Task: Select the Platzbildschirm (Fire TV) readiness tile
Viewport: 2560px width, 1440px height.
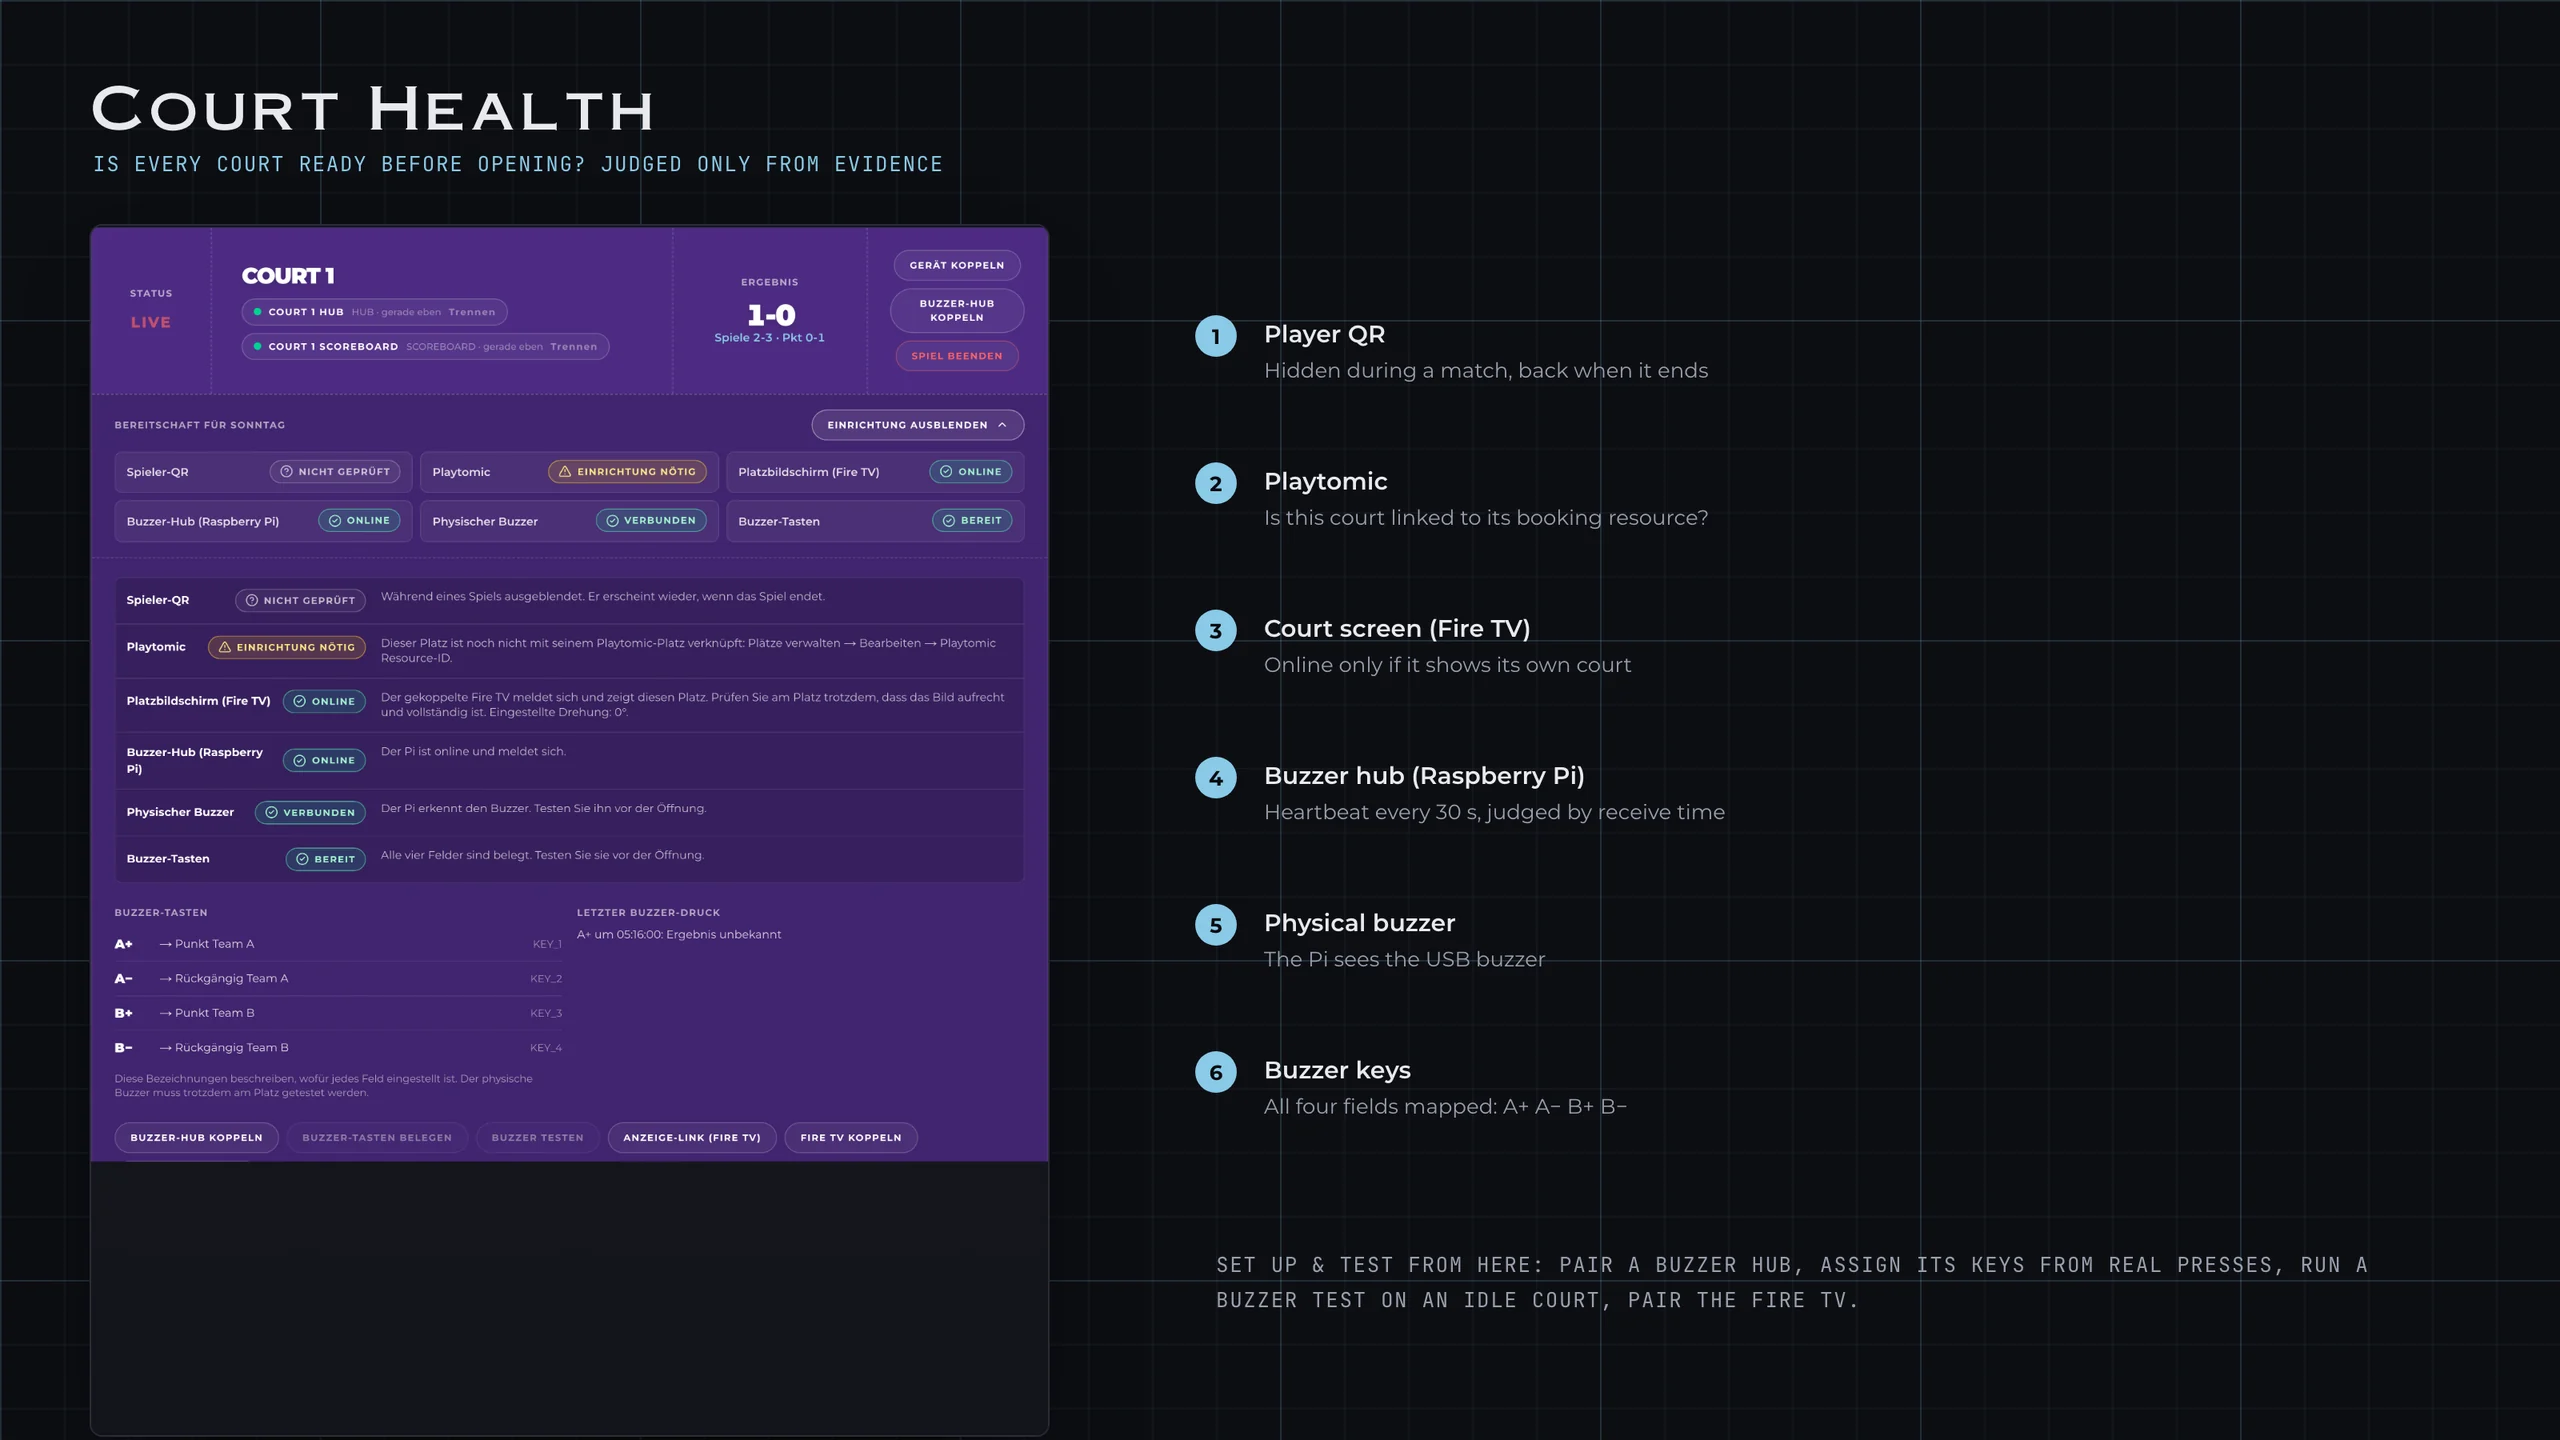Action: (x=875, y=472)
